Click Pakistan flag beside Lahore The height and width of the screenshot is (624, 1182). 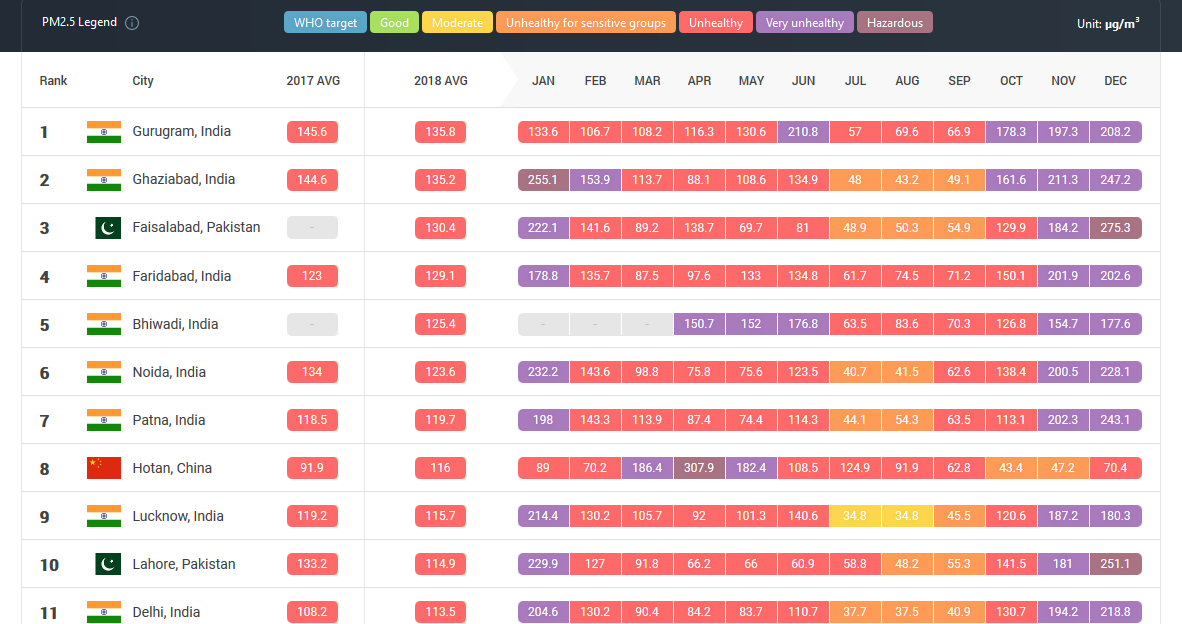point(108,564)
